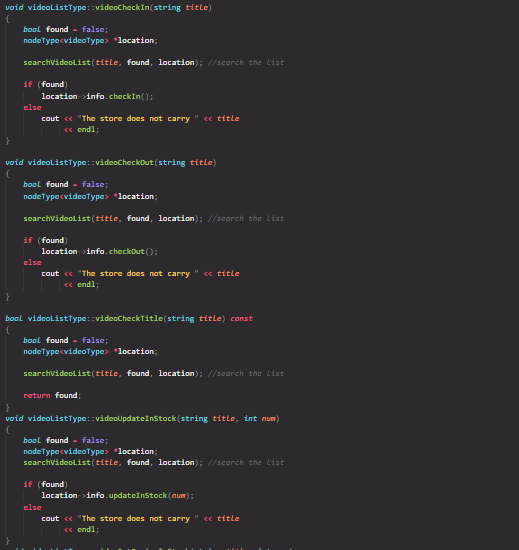This screenshot has width=519, height=550.
Task: Click the videoCheckIn function name
Action: [122, 7]
